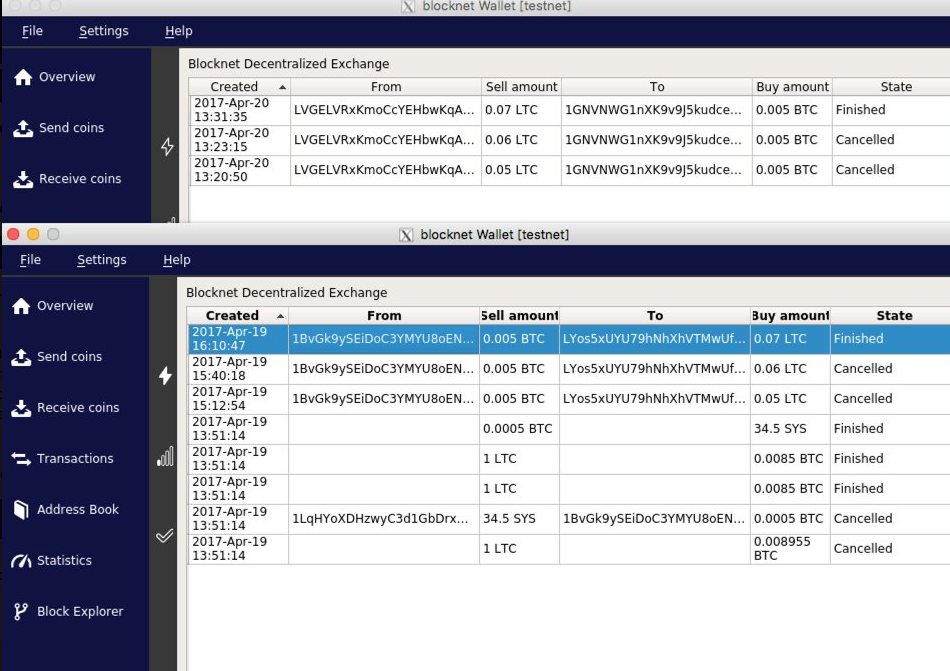This screenshot has width=950, height=671.
Task: Select upper table row selling 0.07 LTC
Action: pyautogui.click(x=570, y=110)
